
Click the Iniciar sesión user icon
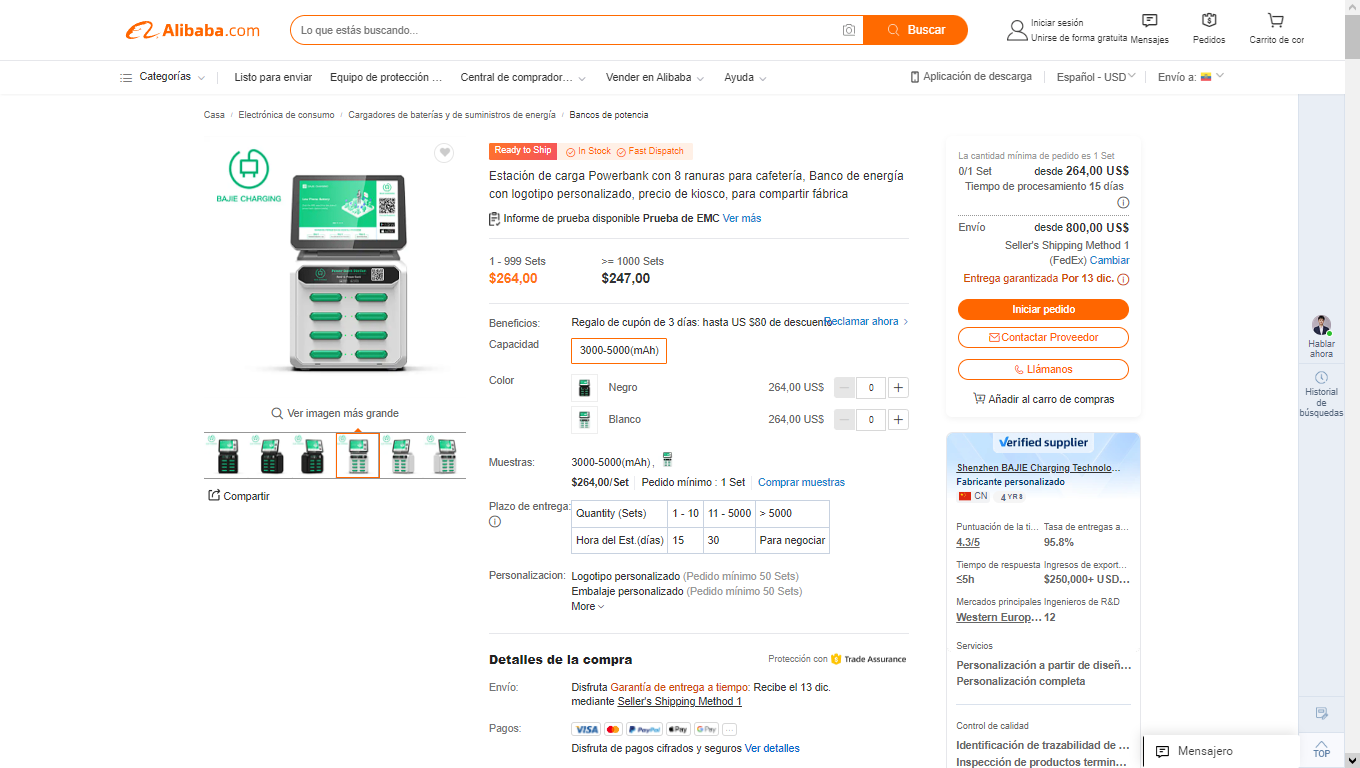click(x=1017, y=30)
